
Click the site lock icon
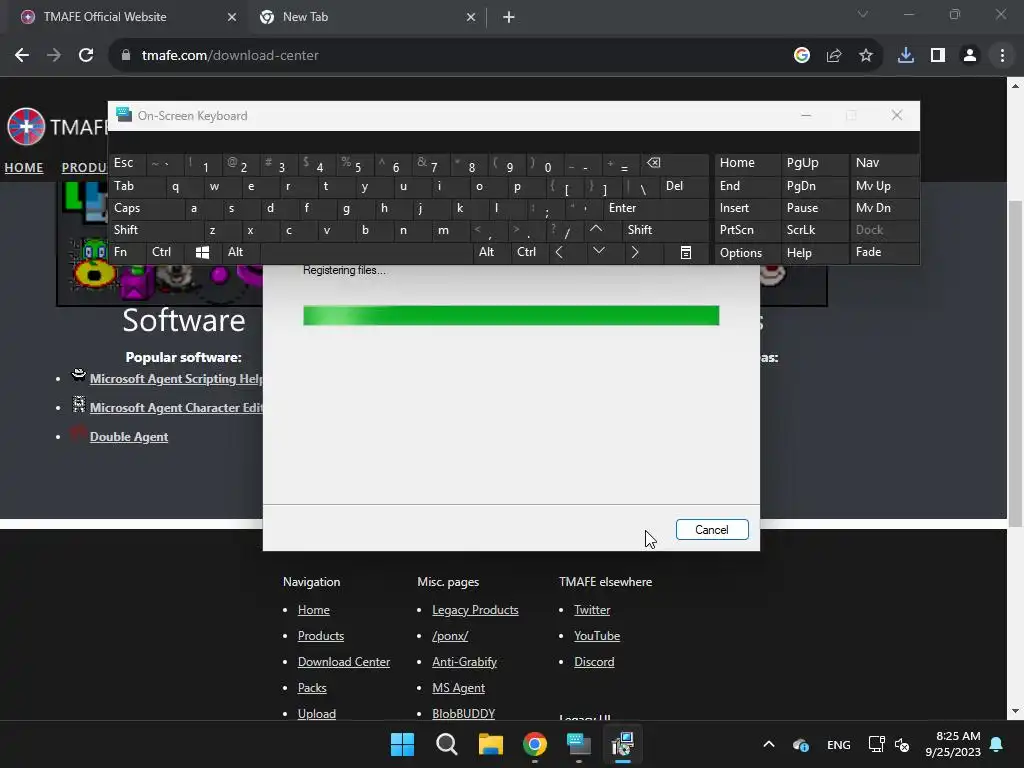tap(126, 56)
